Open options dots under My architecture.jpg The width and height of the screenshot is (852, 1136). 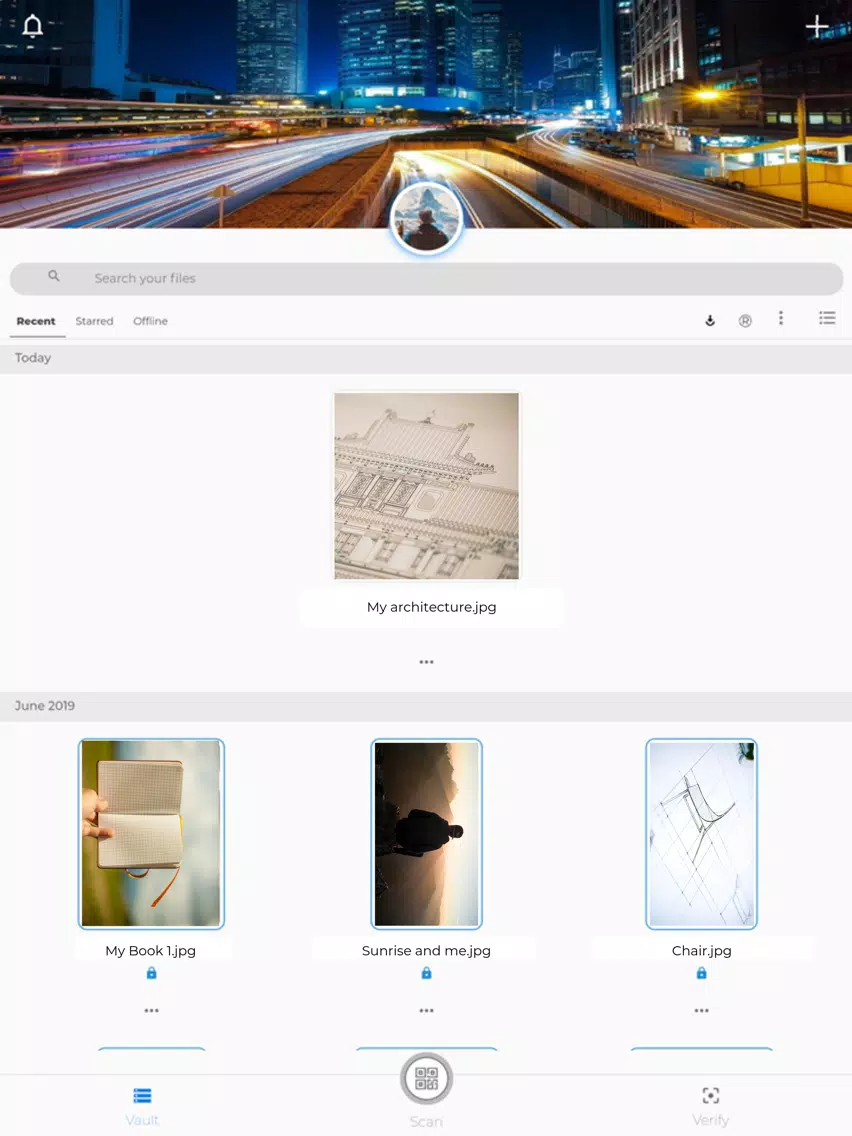(426, 661)
